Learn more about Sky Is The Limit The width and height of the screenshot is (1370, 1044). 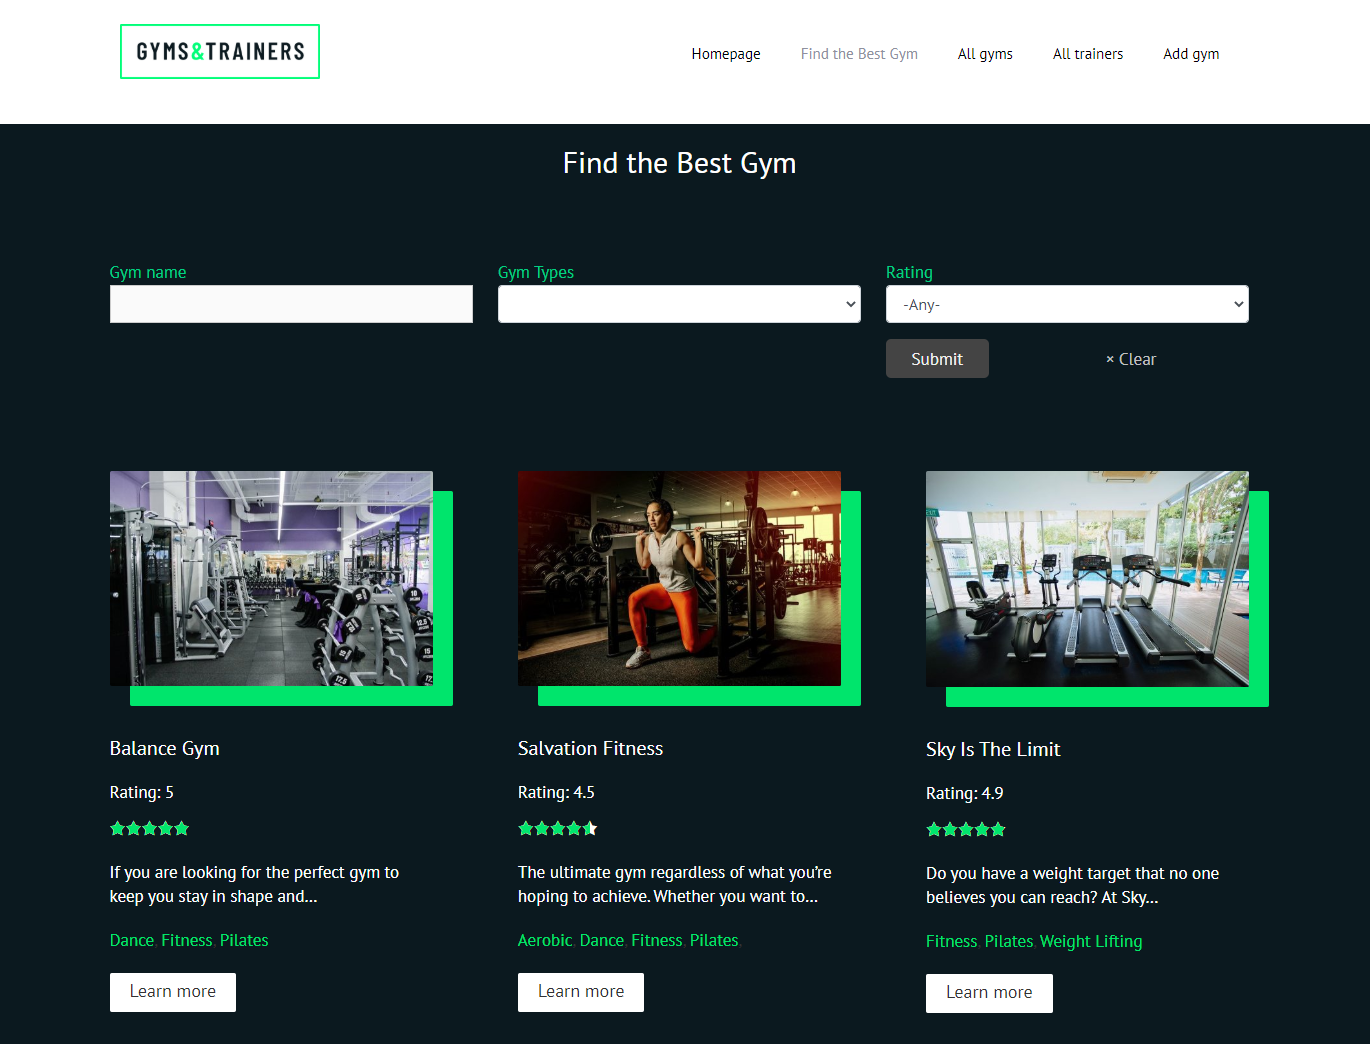tap(989, 993)
